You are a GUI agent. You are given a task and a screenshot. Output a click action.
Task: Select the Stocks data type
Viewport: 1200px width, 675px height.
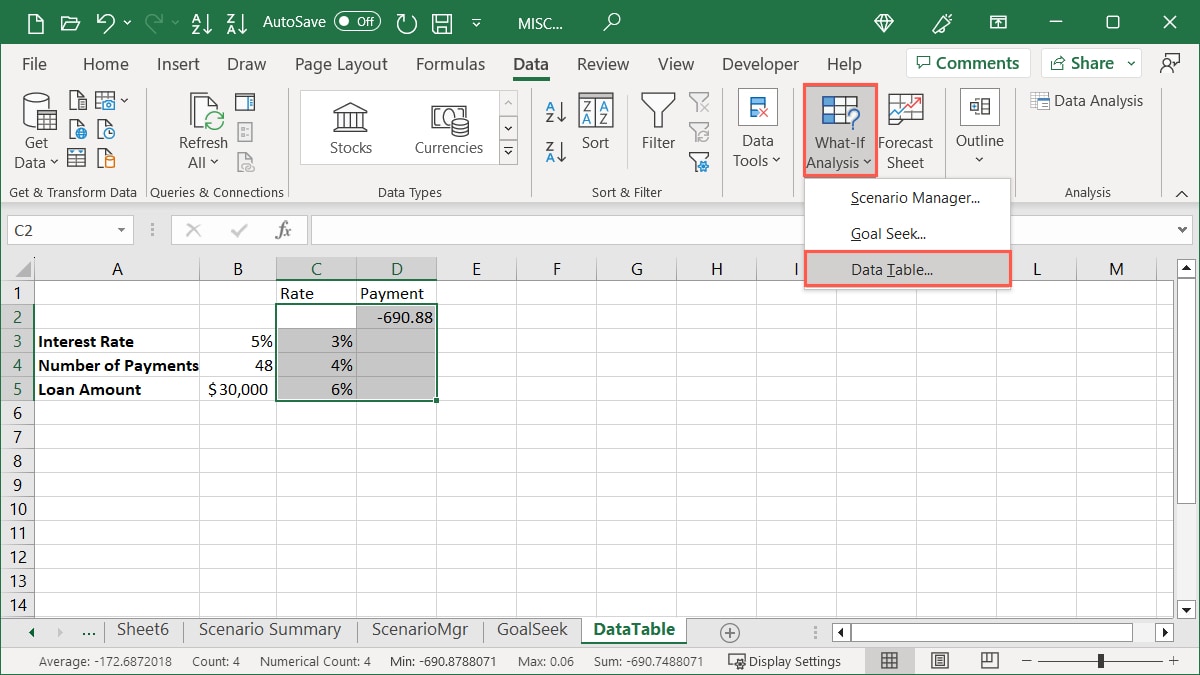pos(350,126)
